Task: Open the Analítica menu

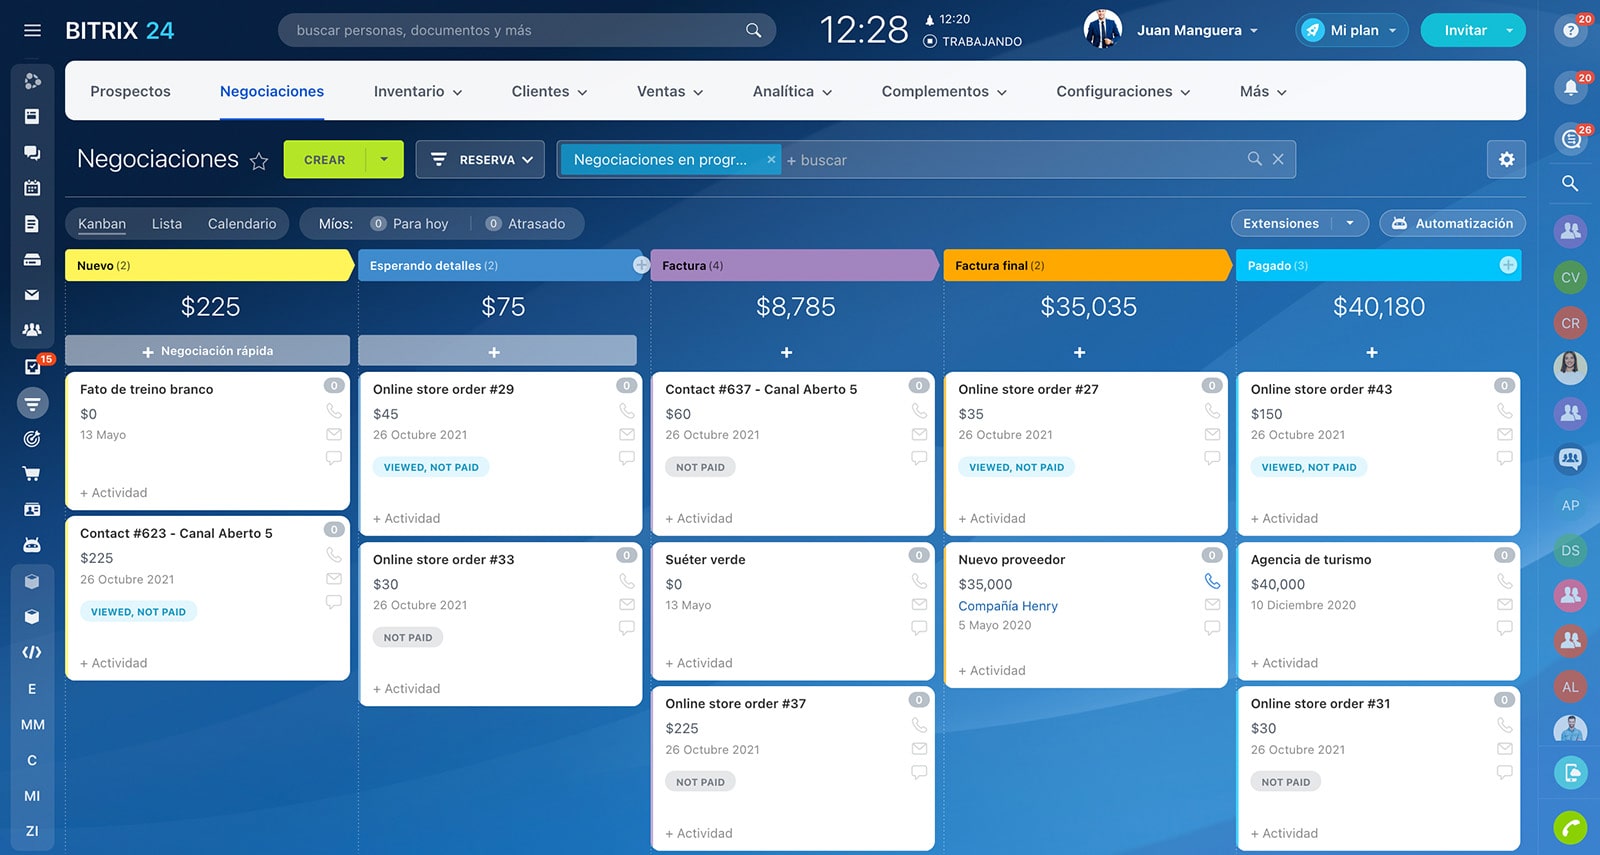Action: coord(792,91)
